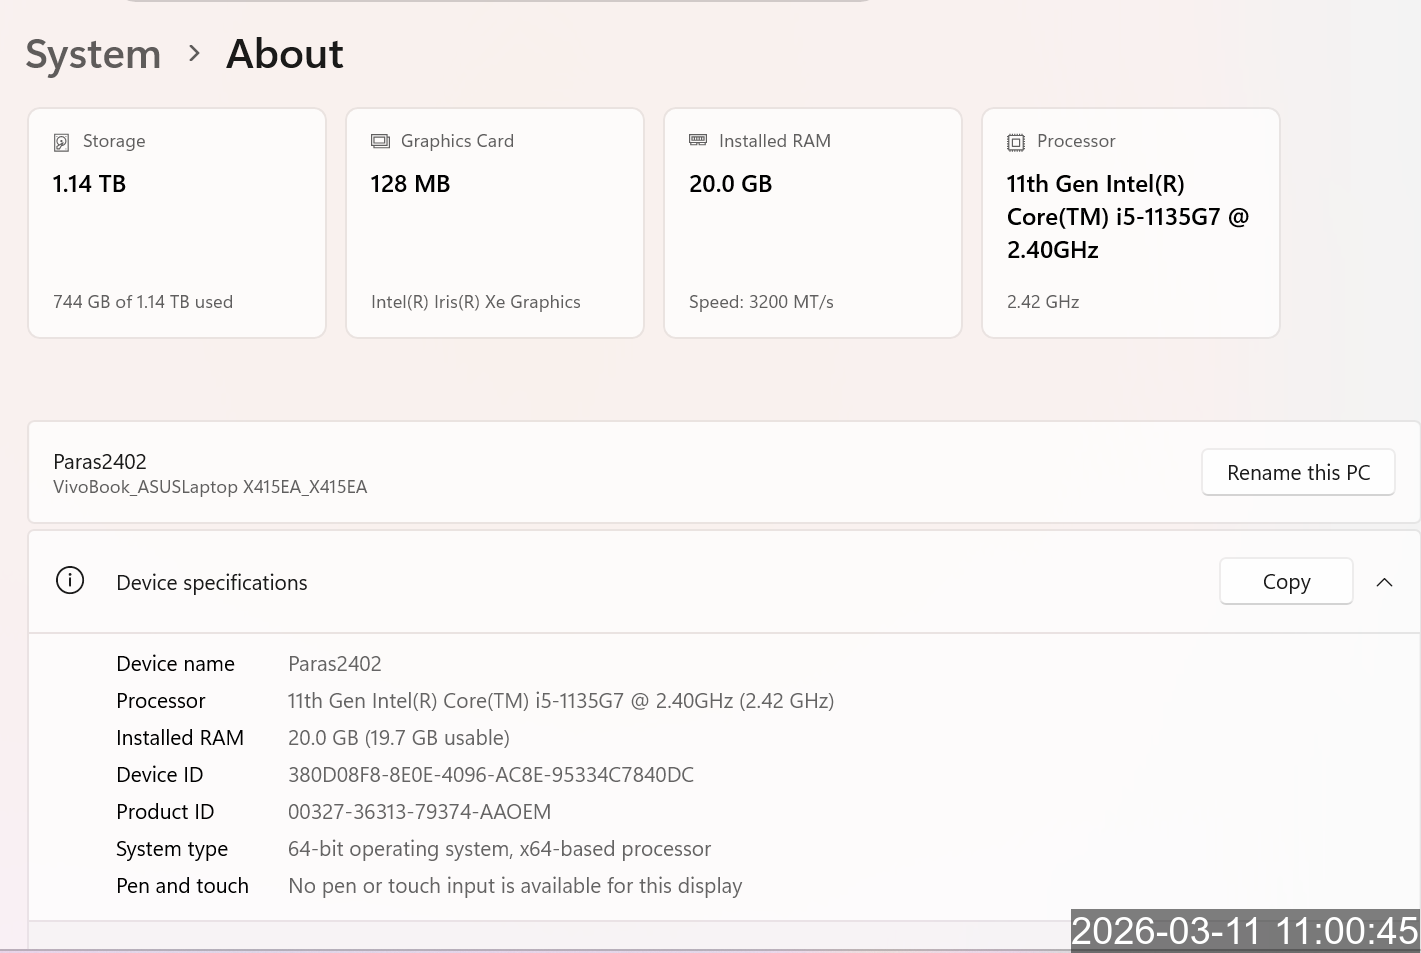Image resolution: width=1421 pixels, height=953 pixels.
Task: Click the Product ID value 00327-36313-79374-AAOEM
Action: pos(419,812)
